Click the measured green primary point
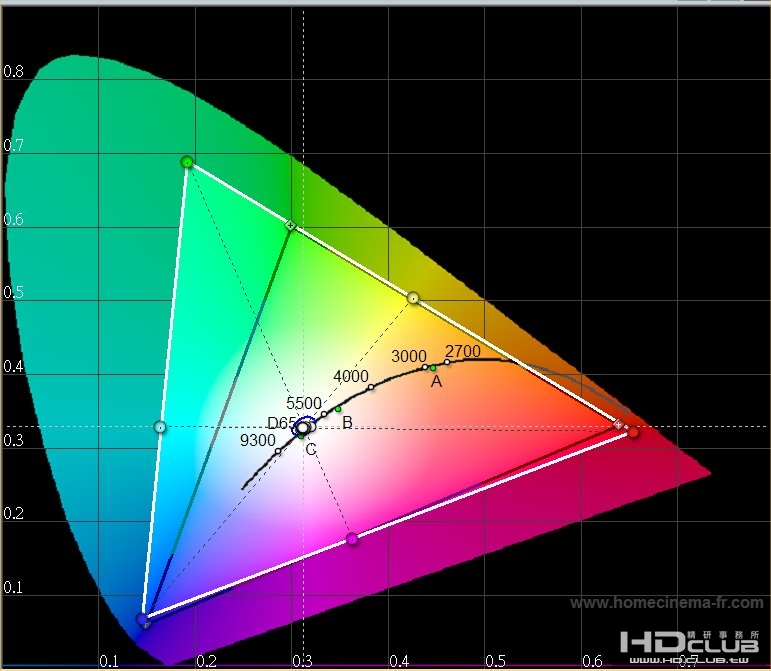 coord(187,161)
